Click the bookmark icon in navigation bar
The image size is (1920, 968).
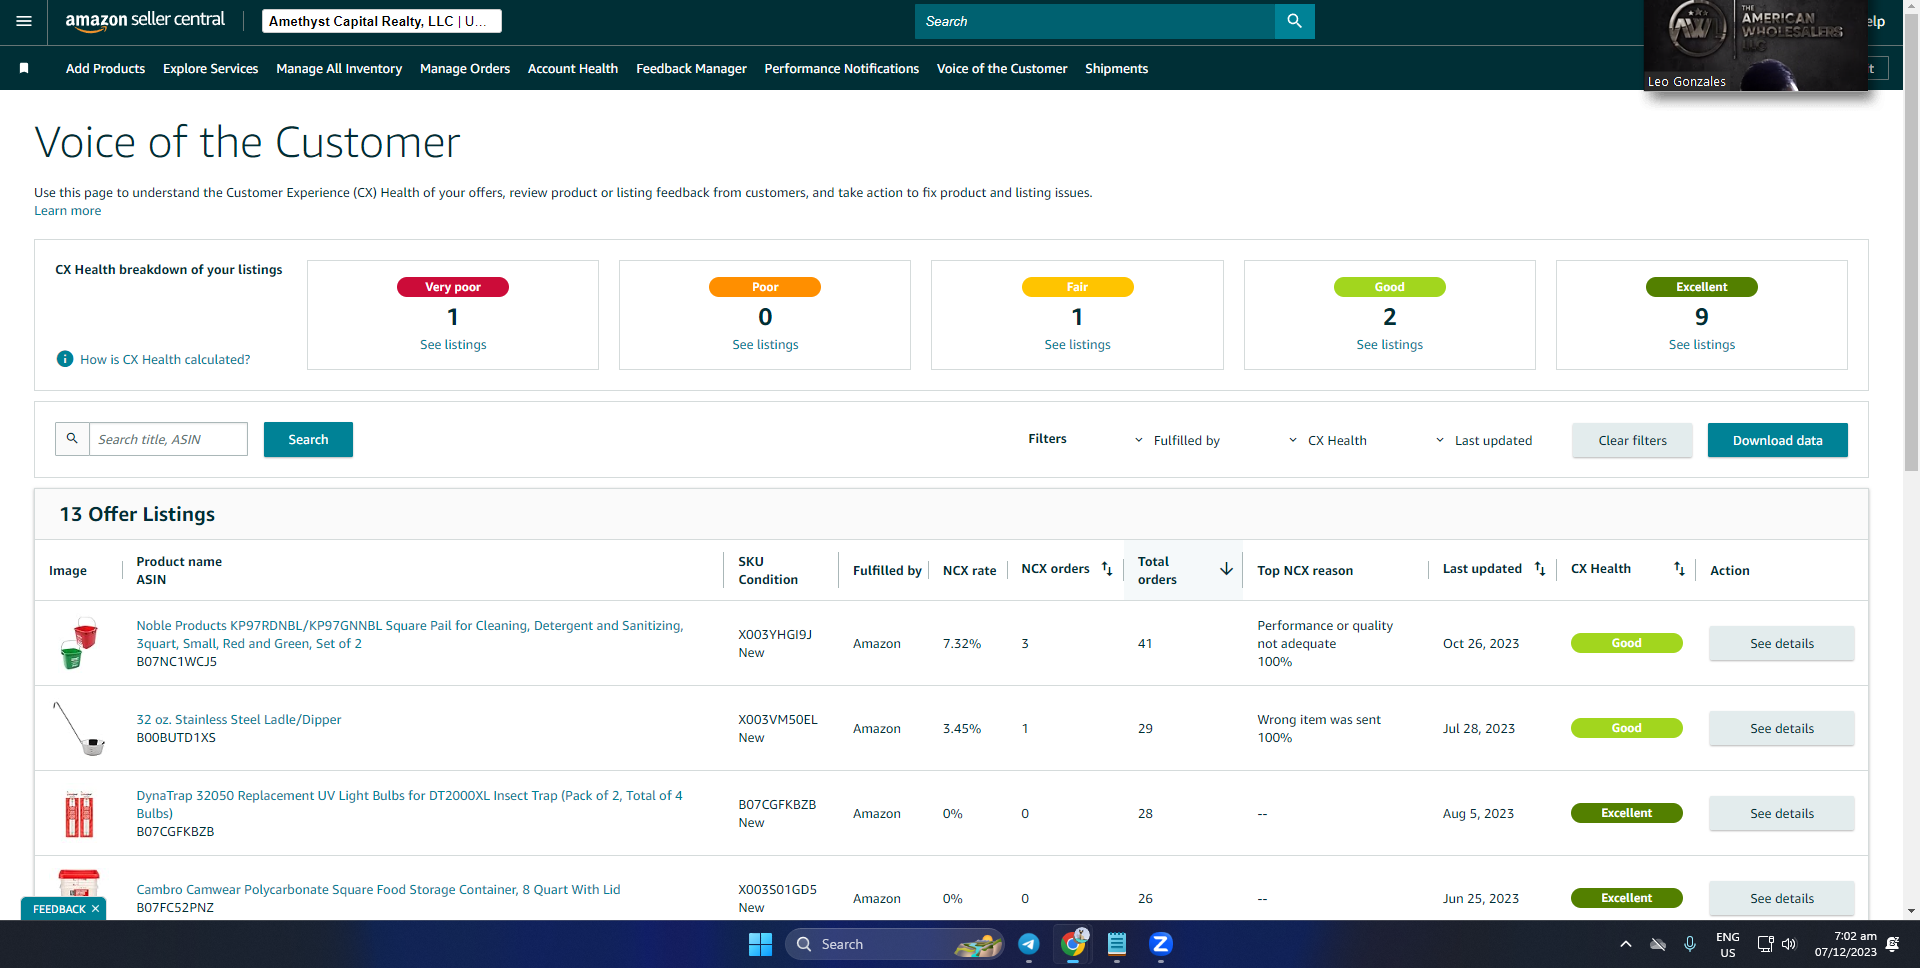(x=24, y=68)
